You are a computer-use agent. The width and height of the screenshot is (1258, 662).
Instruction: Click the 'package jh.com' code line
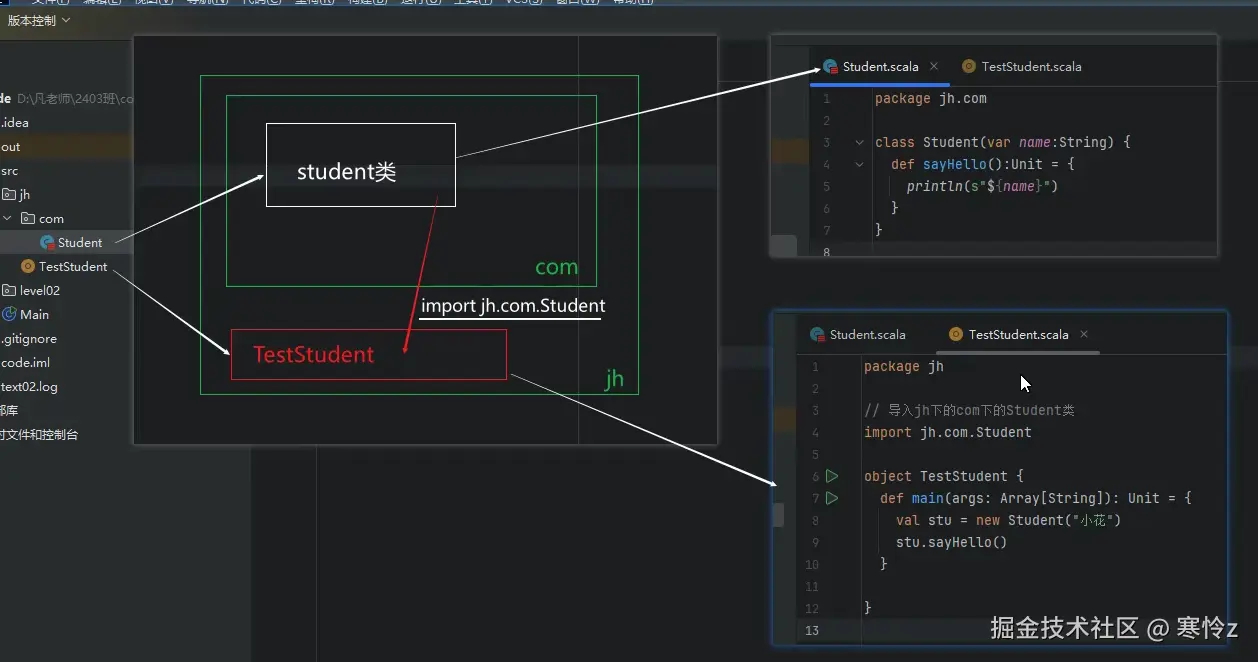pyautogui.click(x=930, y=98)
